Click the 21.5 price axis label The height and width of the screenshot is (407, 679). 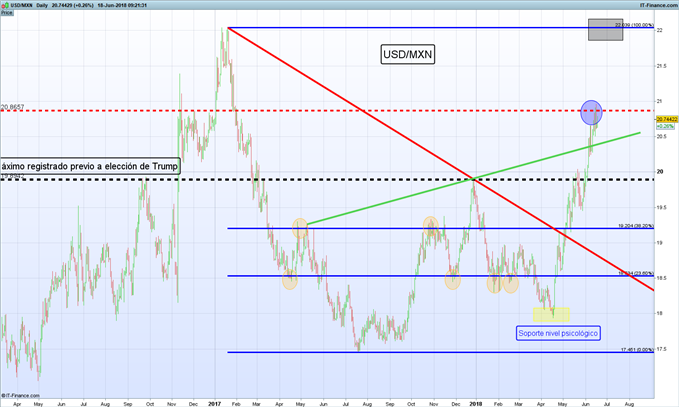click(x=662, y=66)
